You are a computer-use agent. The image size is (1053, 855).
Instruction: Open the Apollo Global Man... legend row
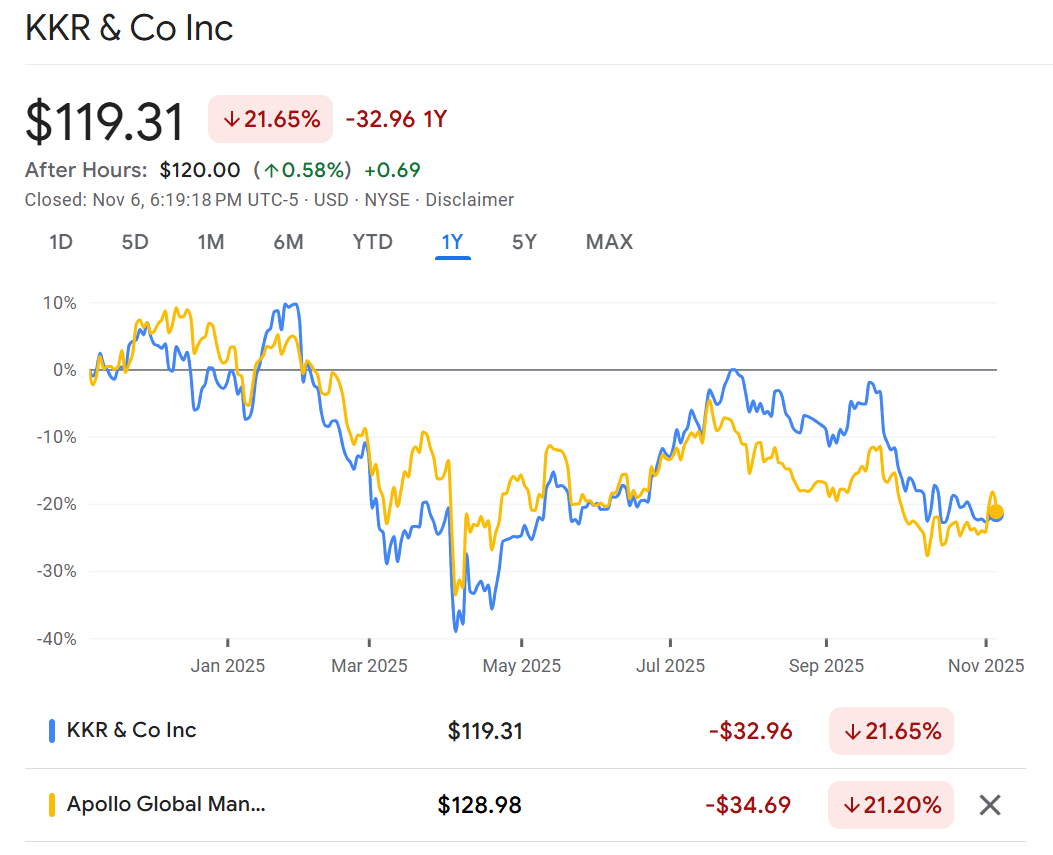(x=166, y=804)
